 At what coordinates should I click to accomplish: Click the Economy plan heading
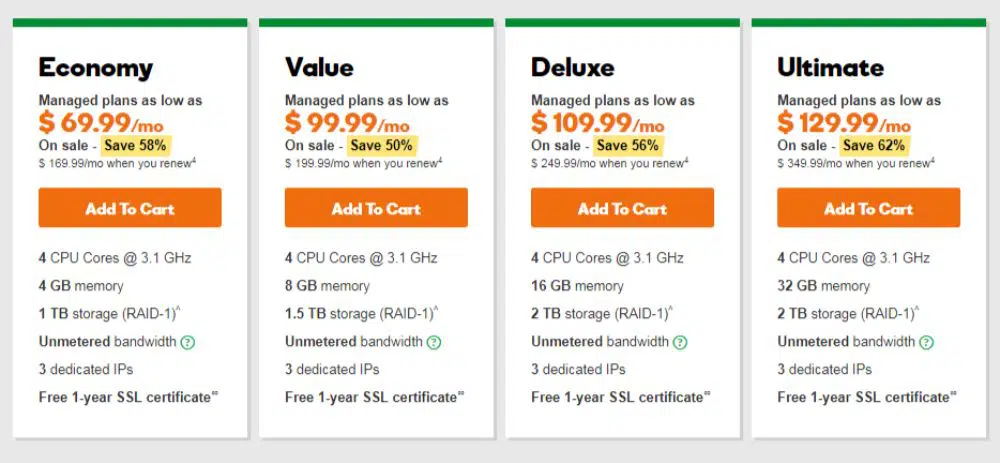click(x=96, y=68)
